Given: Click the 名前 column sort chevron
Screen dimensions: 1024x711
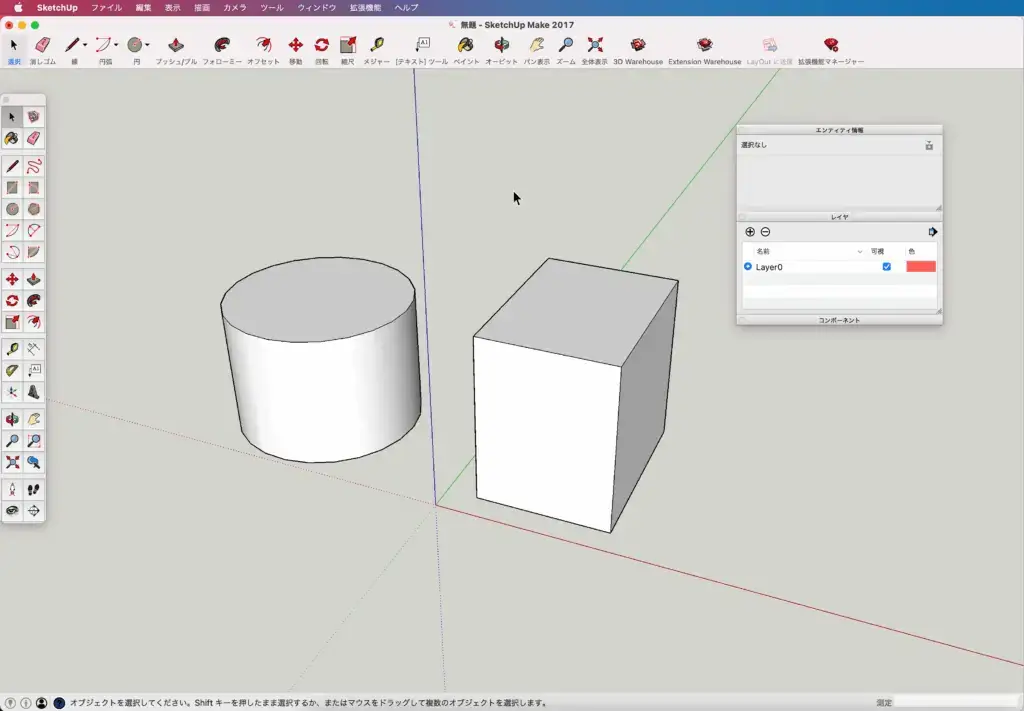Looking at the screenshot, I should [x=859, y=251].
